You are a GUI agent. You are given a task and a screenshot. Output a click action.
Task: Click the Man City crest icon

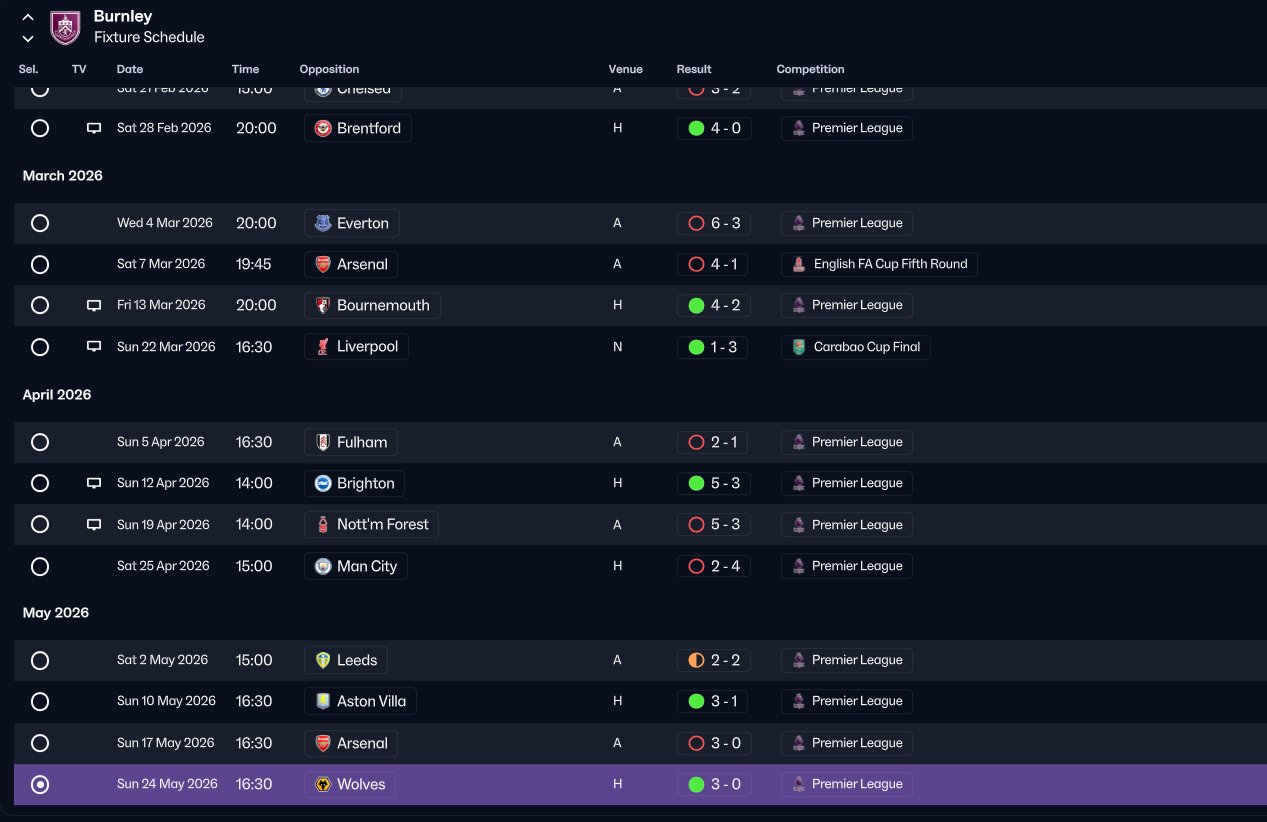click(323, 566)
